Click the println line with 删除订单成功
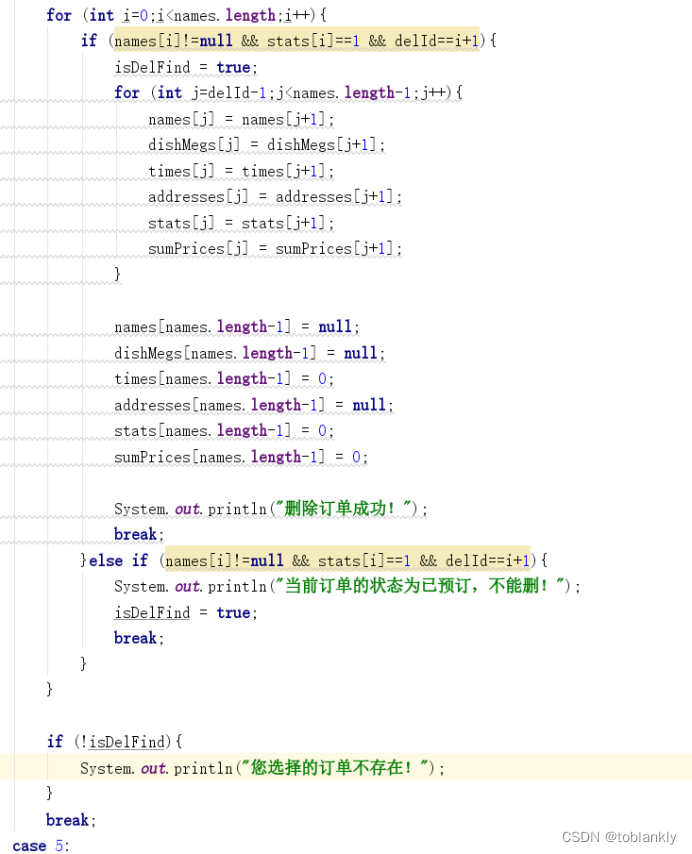The width and height of the screenshot is (692, 854). [271, 509]
